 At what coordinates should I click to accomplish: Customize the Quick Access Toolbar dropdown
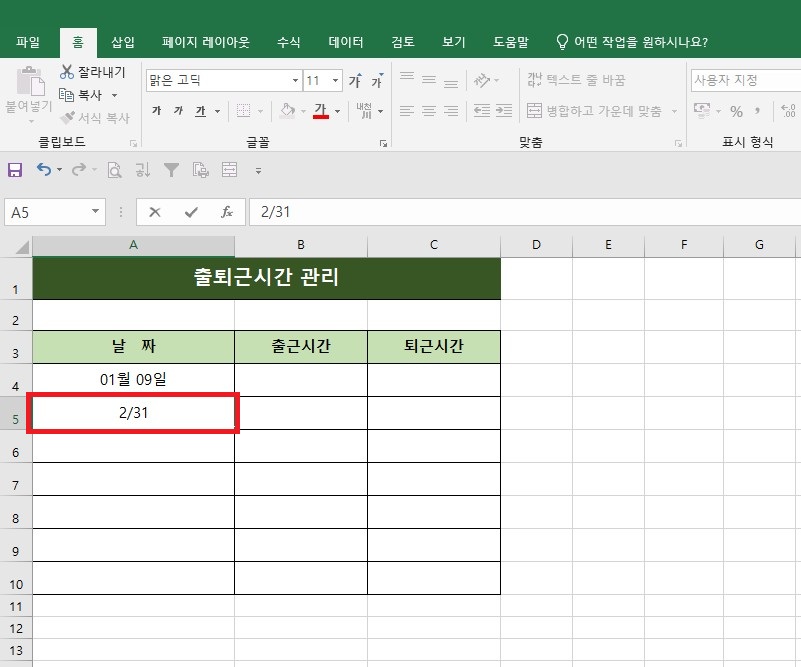[258, 171]
